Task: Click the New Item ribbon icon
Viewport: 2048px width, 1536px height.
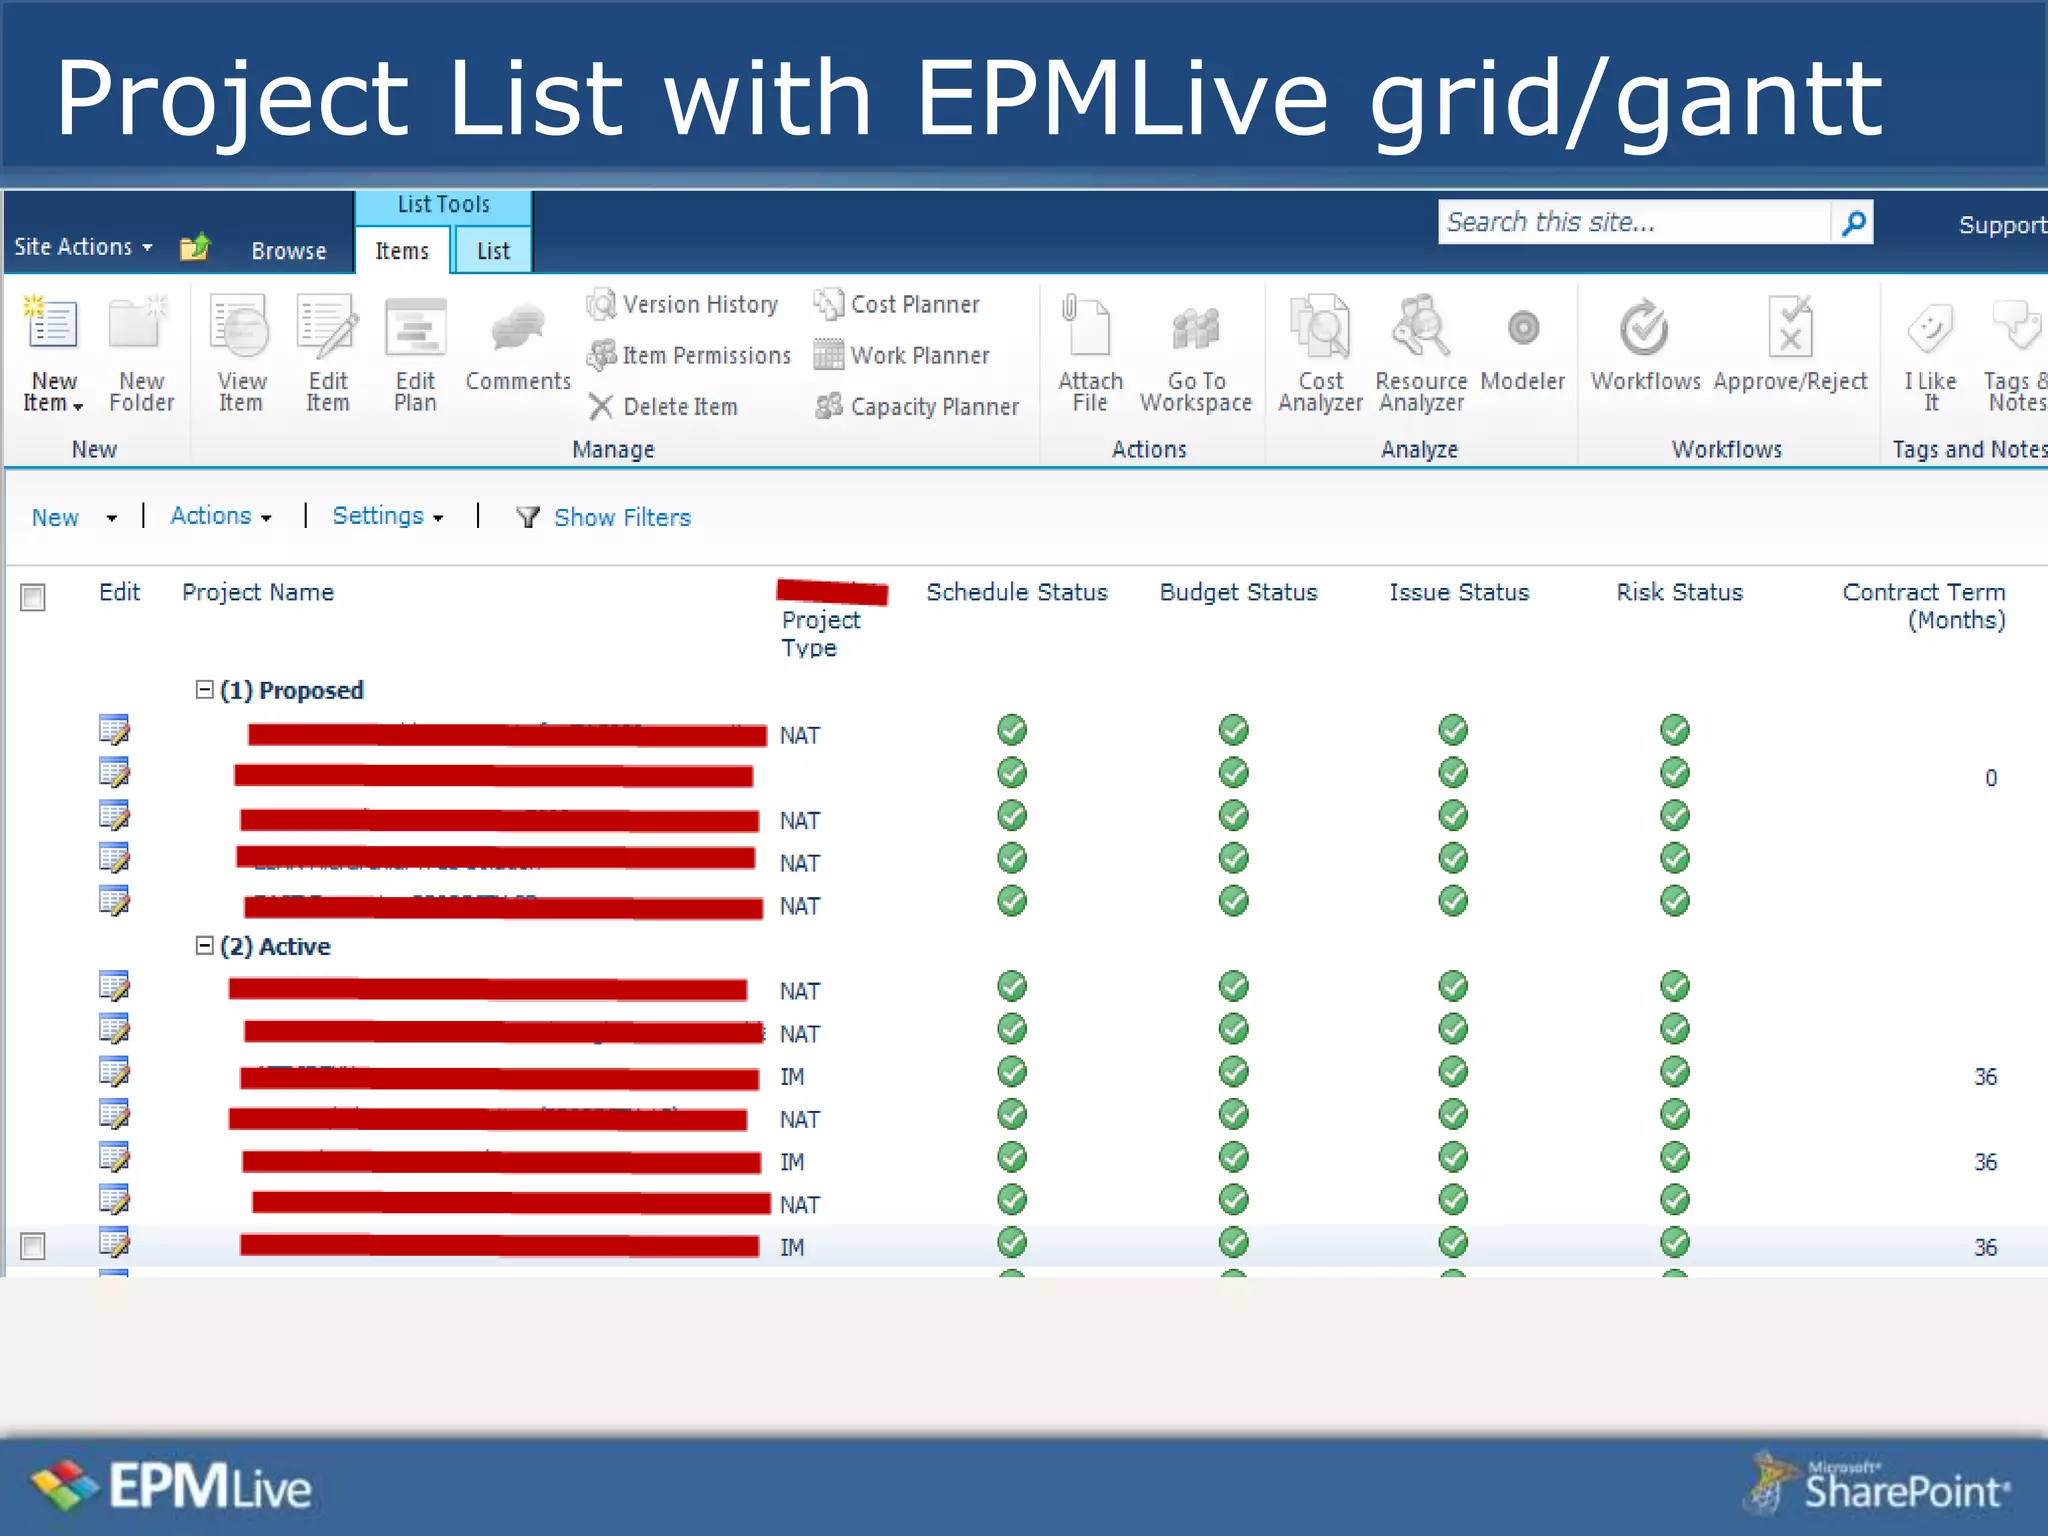Action: point(52,323)
